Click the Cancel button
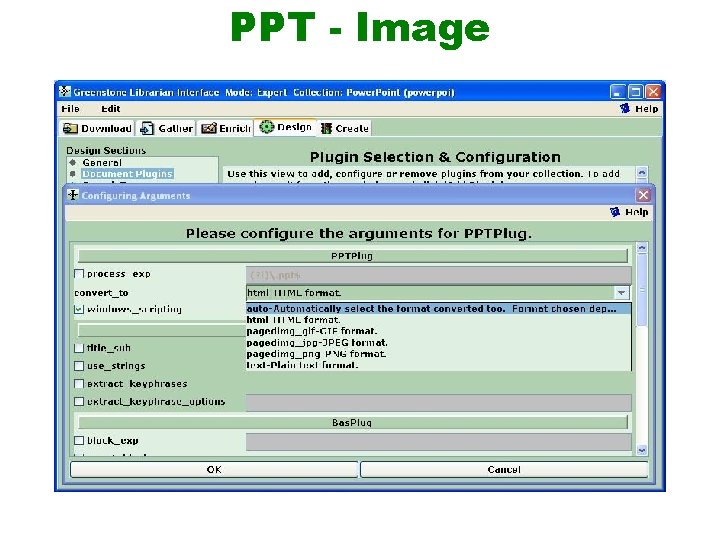Viewport: 720px width, 540px height. pos(504,469)
